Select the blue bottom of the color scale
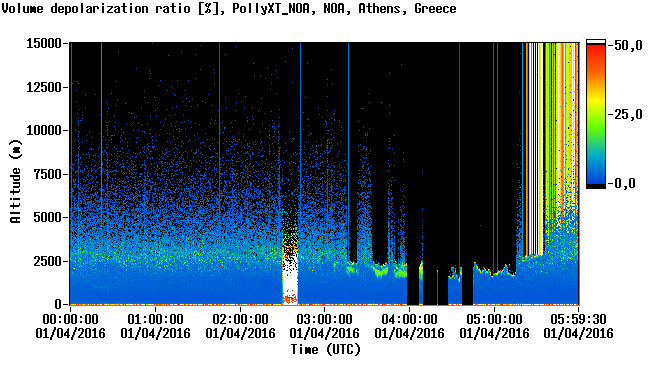 tap(596, 174)
